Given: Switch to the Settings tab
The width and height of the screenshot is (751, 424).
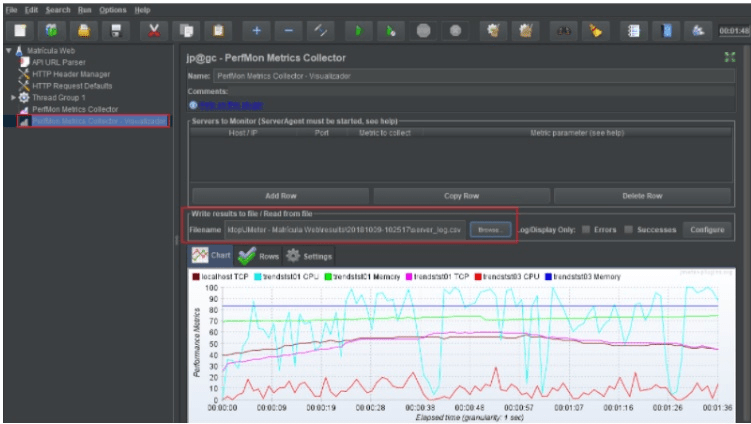Looking at the screenshot, I should coord(309,256).
